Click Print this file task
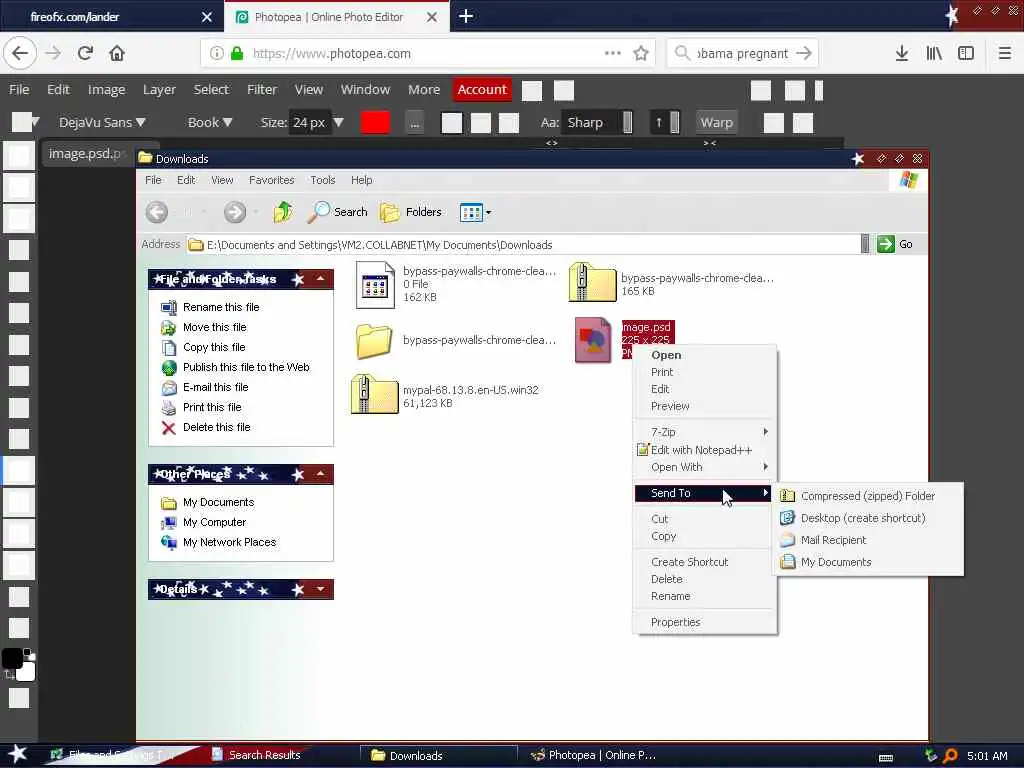1024x768 pixels. point(212,407)
